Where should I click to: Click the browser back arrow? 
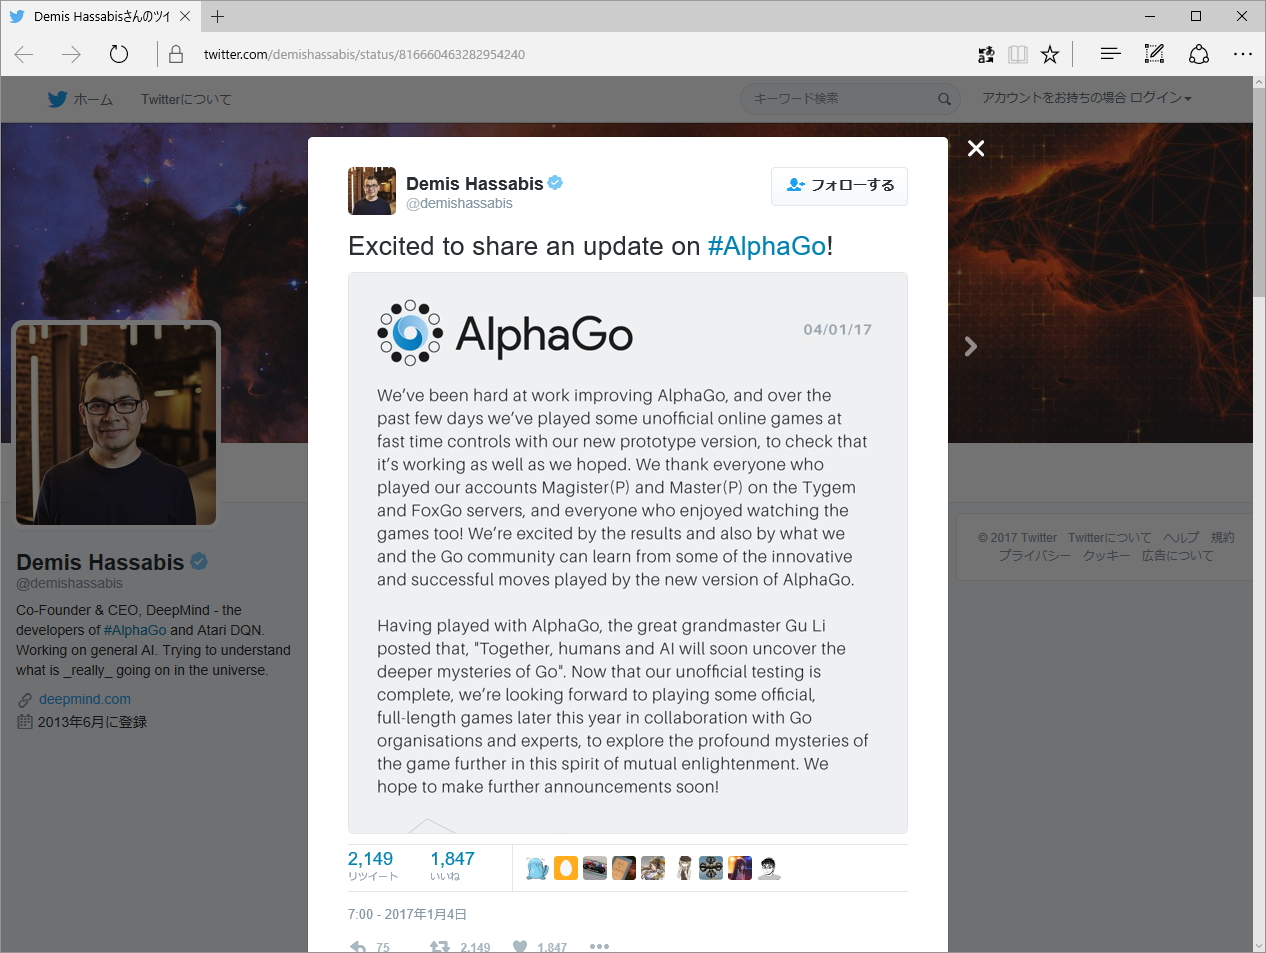(x=24, y=54)
